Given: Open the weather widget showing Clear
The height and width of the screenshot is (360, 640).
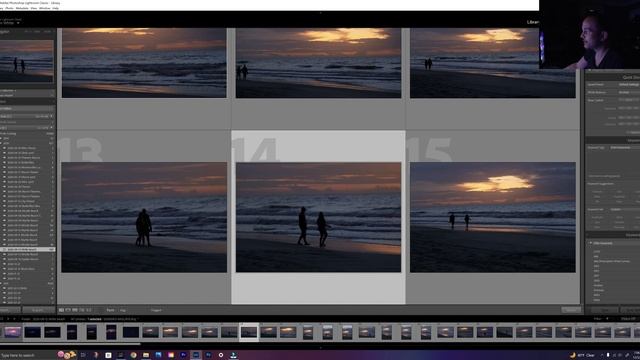Looking at the screenshot, I should click(x=582, y=355).
